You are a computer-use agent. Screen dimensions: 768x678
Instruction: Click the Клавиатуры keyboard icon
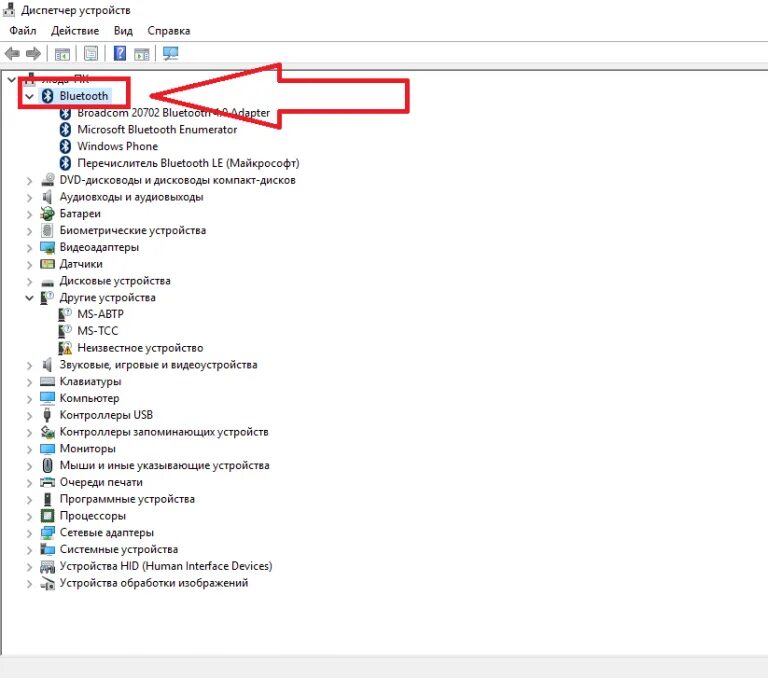48,382
